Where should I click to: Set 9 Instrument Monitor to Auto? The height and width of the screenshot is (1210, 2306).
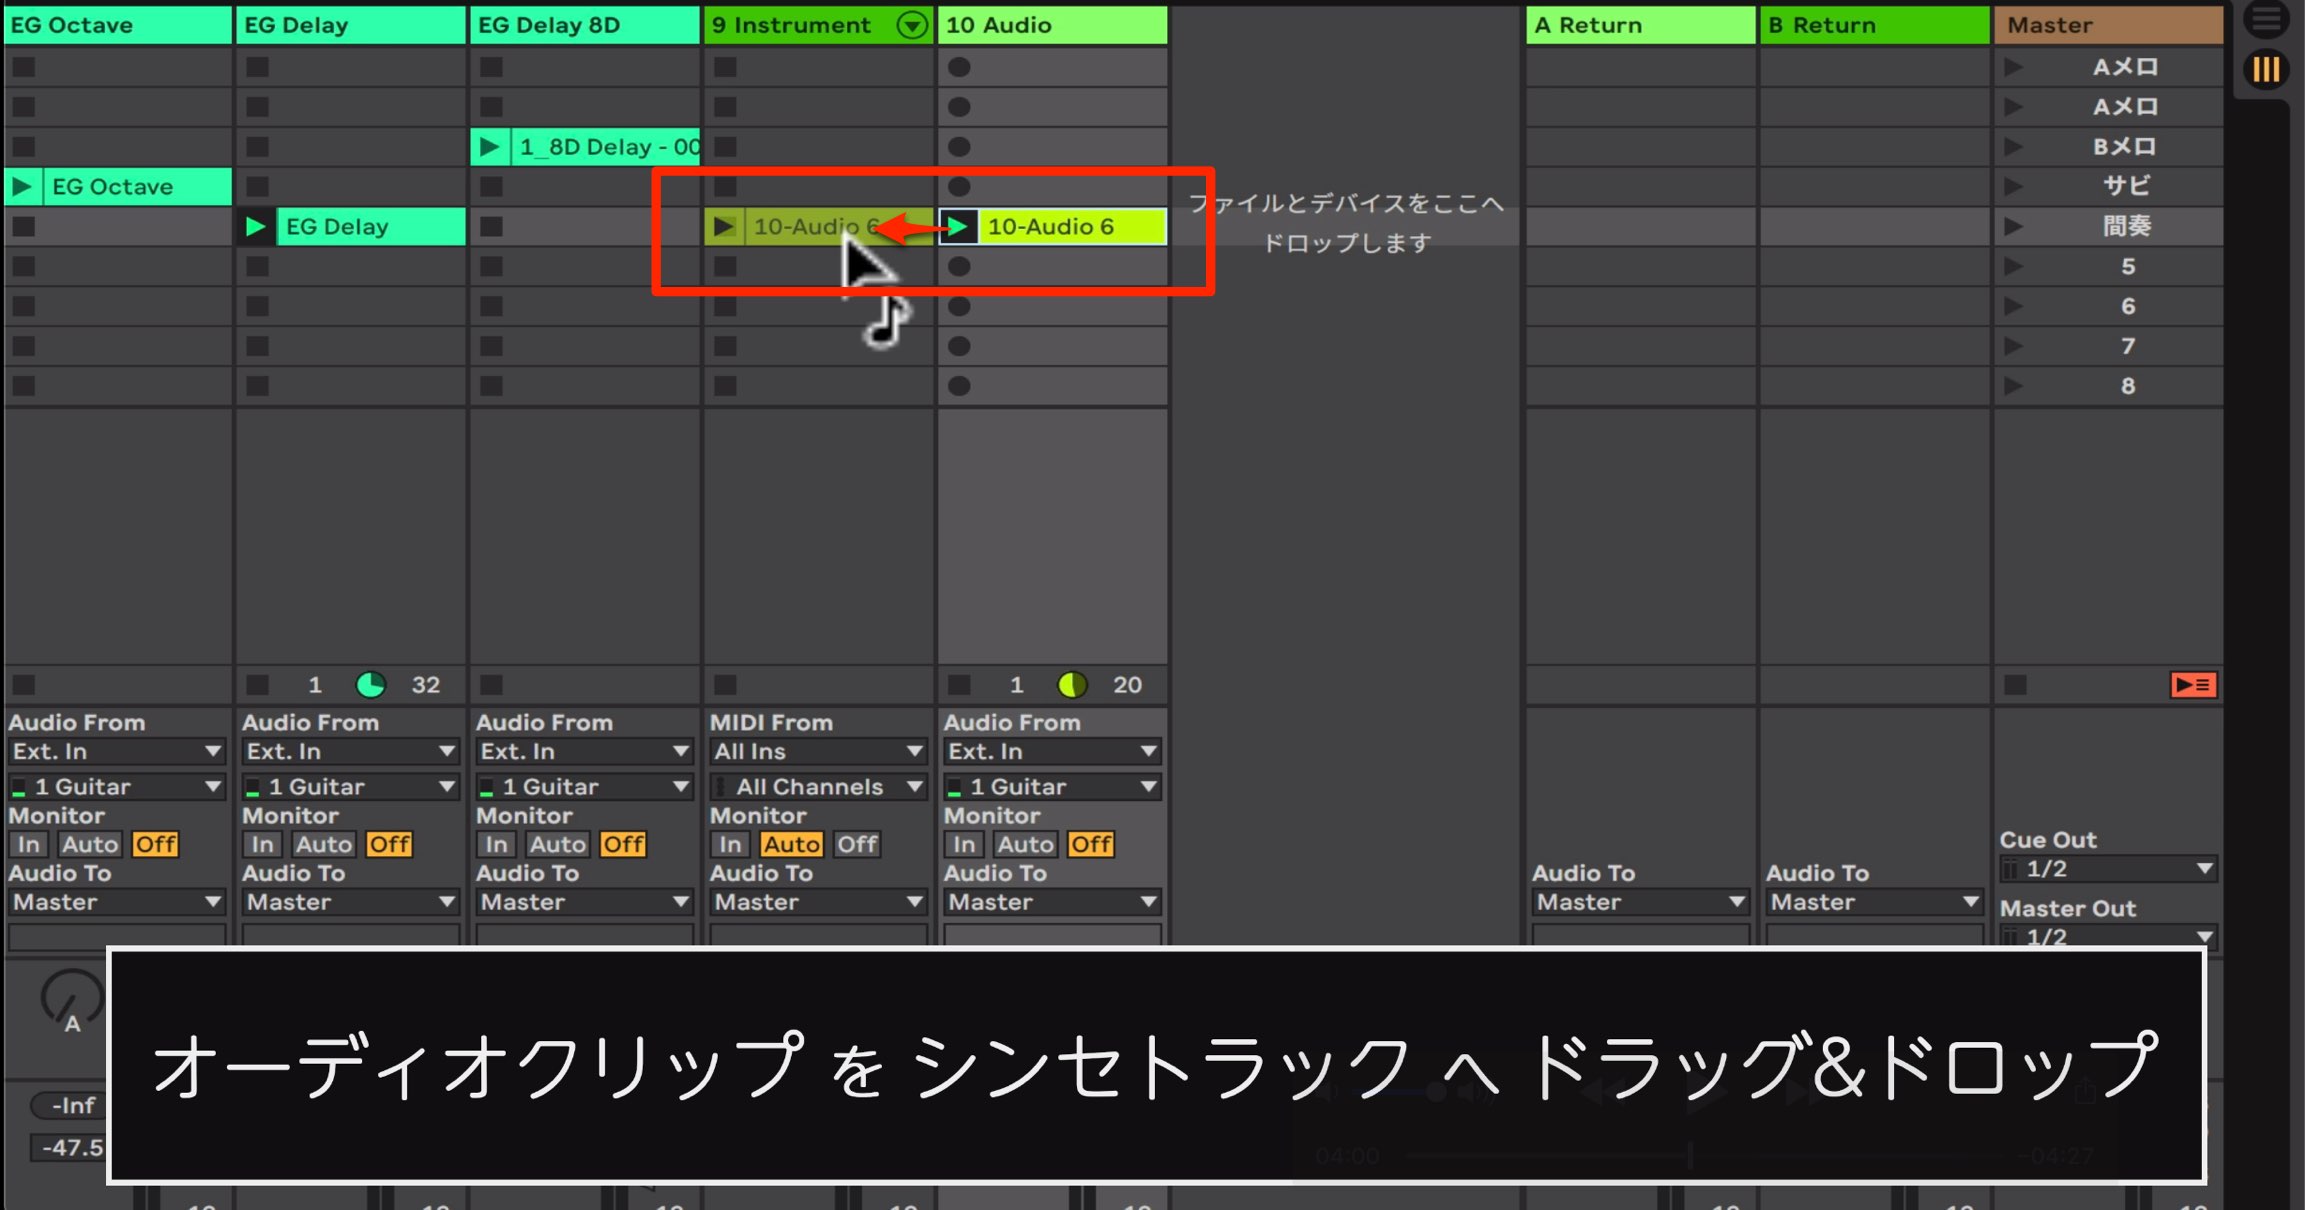tap(792, 844)
